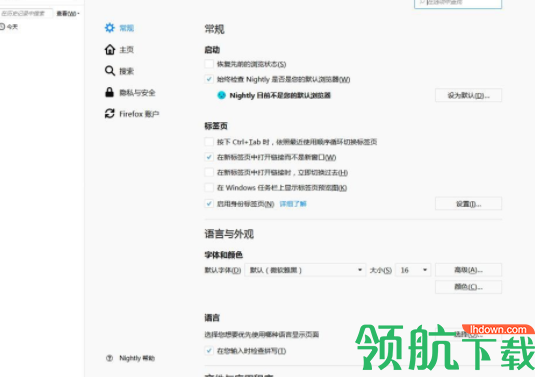Click the 设为默认(D)... button
The height and width of the screenshot is (377, 535).
(x=468, y=95)
